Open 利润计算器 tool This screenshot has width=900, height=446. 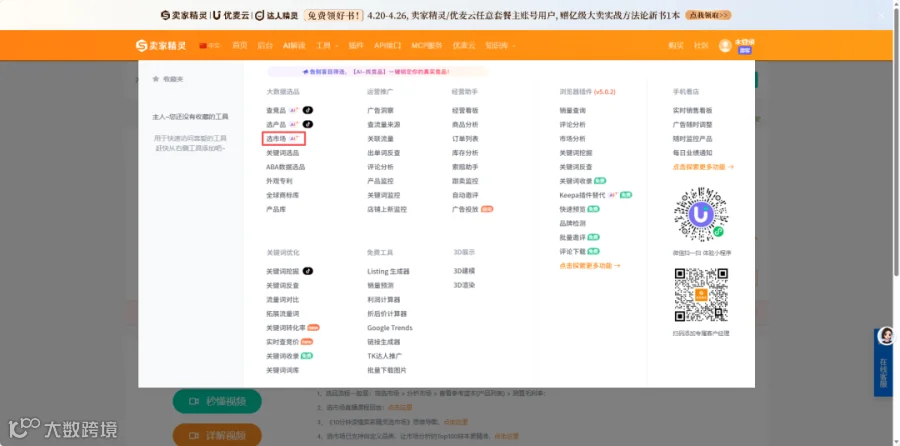[x=384, y=300]
